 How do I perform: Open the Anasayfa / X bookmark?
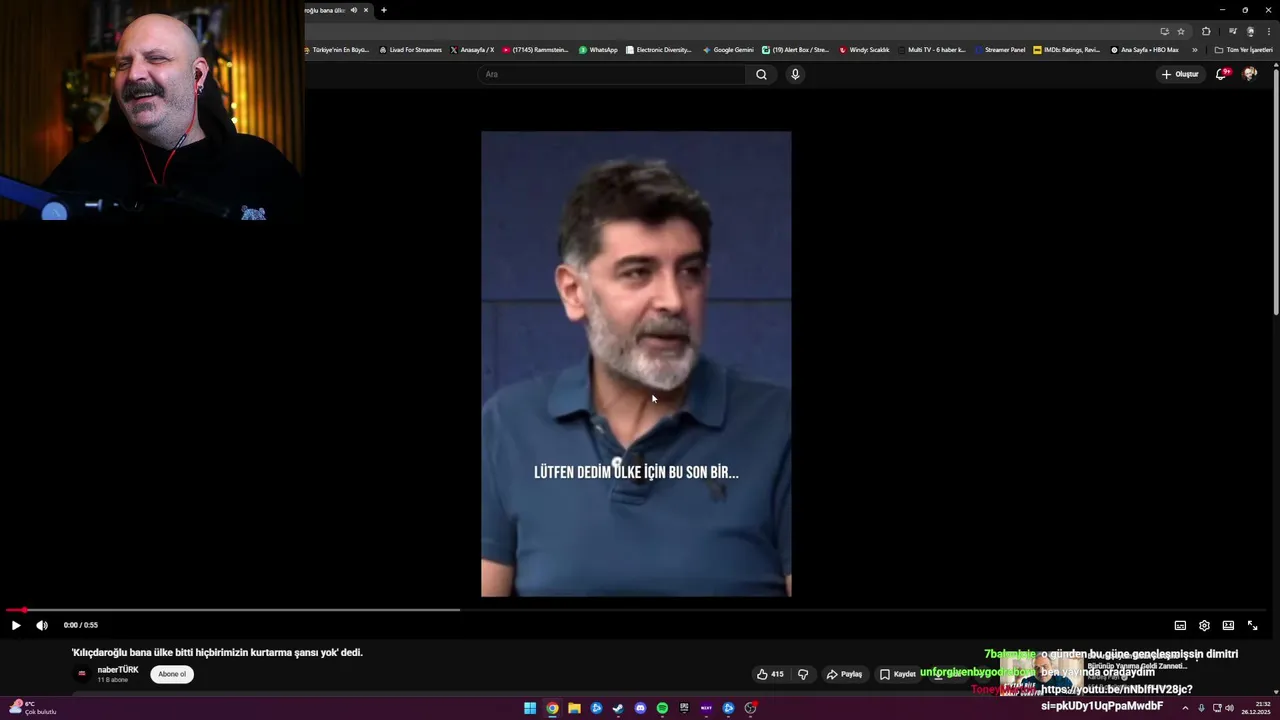472,50
